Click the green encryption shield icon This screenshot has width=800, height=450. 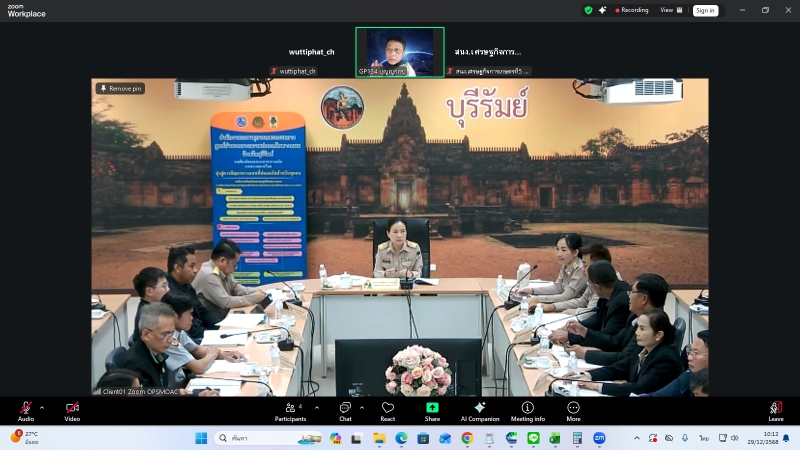[x=588, y=10]
